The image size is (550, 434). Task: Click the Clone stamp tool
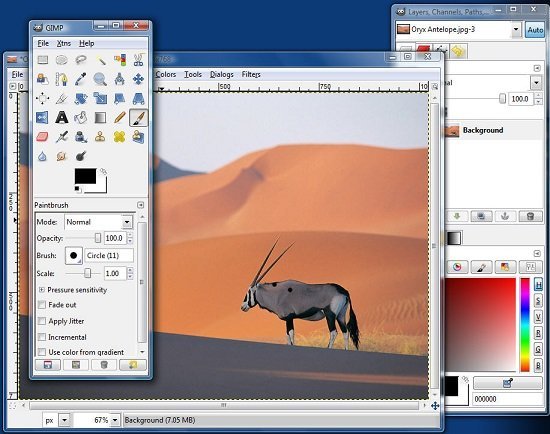click(x=100, y=136)
